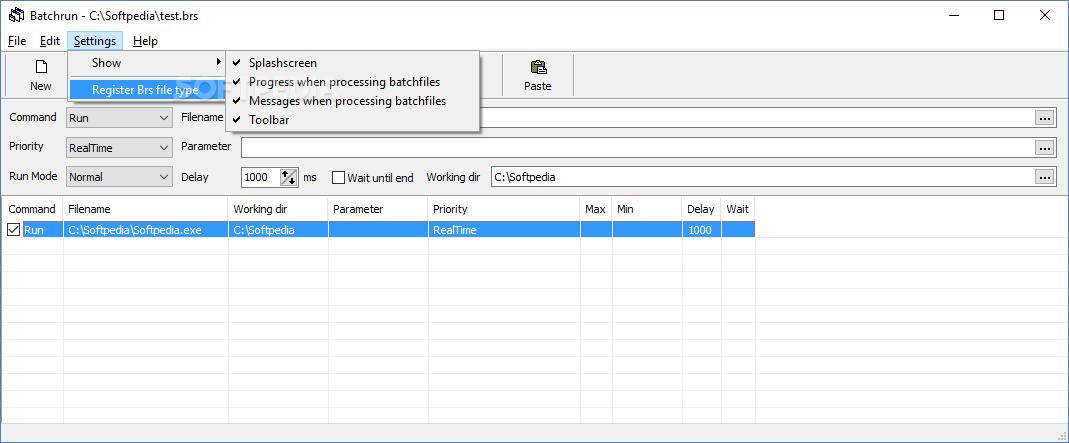Maximize the Batchrun window

coord(999,16)
